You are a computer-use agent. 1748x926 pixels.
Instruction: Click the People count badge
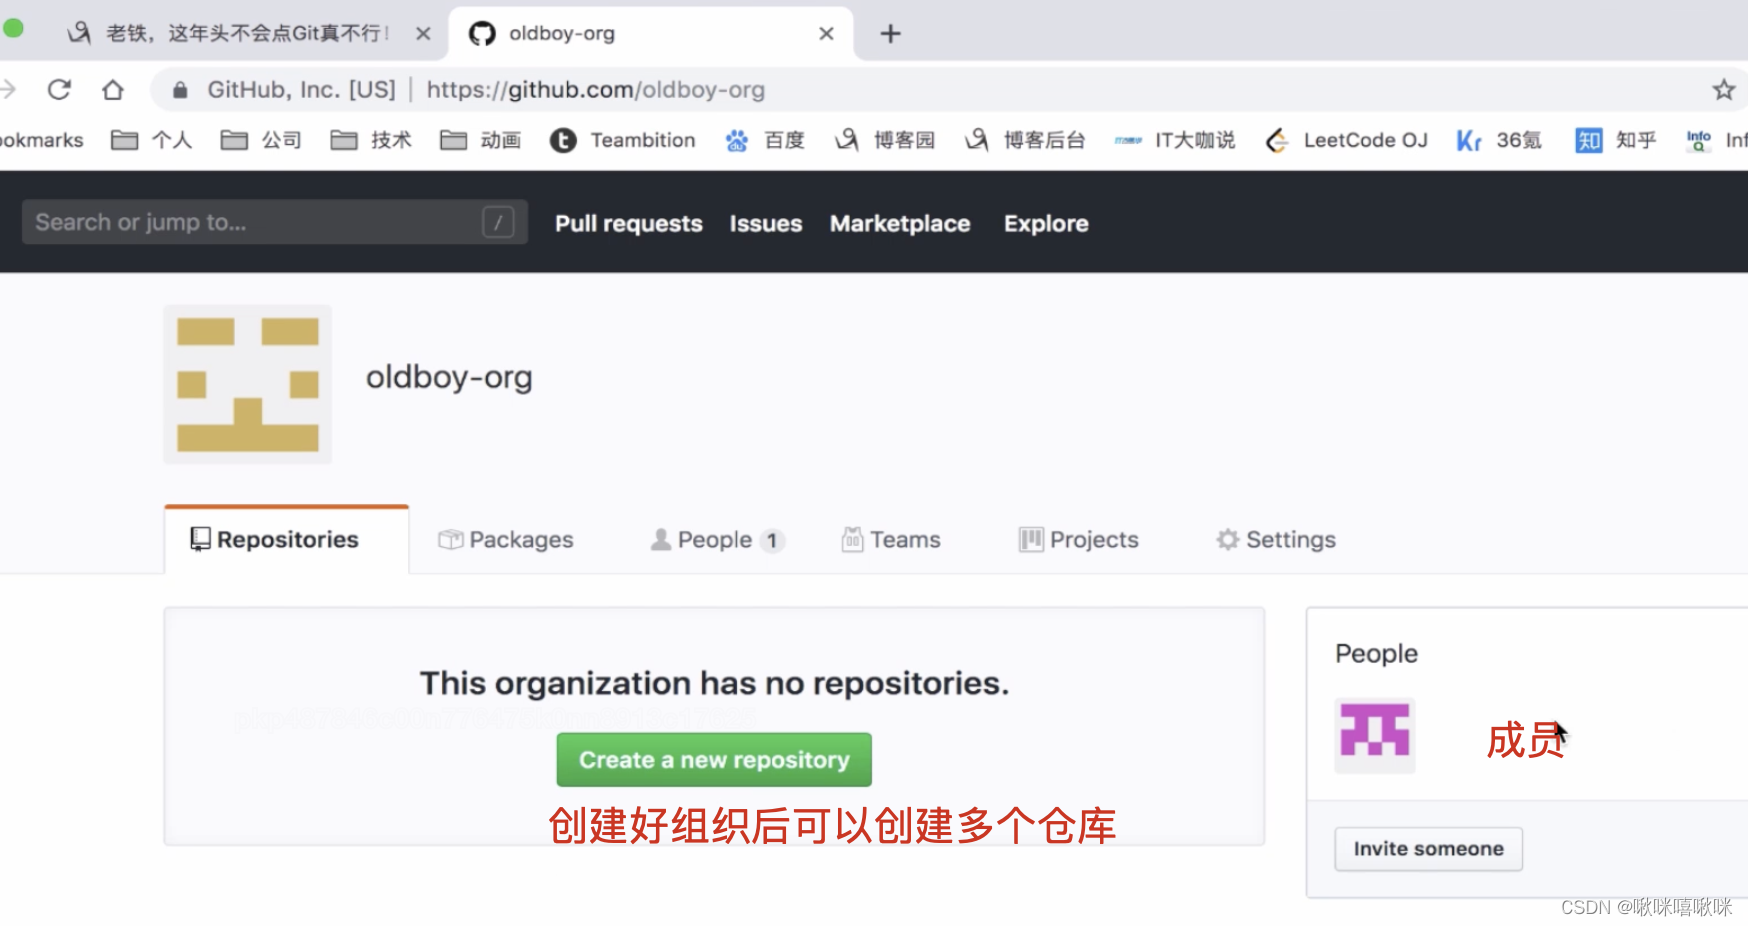click(x=772, y=541)
